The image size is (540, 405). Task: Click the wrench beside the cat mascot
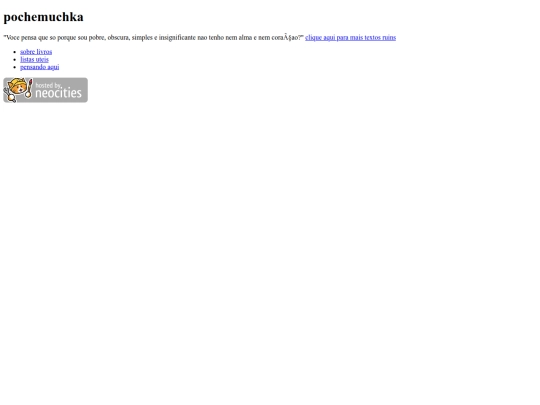coord(9,95)
